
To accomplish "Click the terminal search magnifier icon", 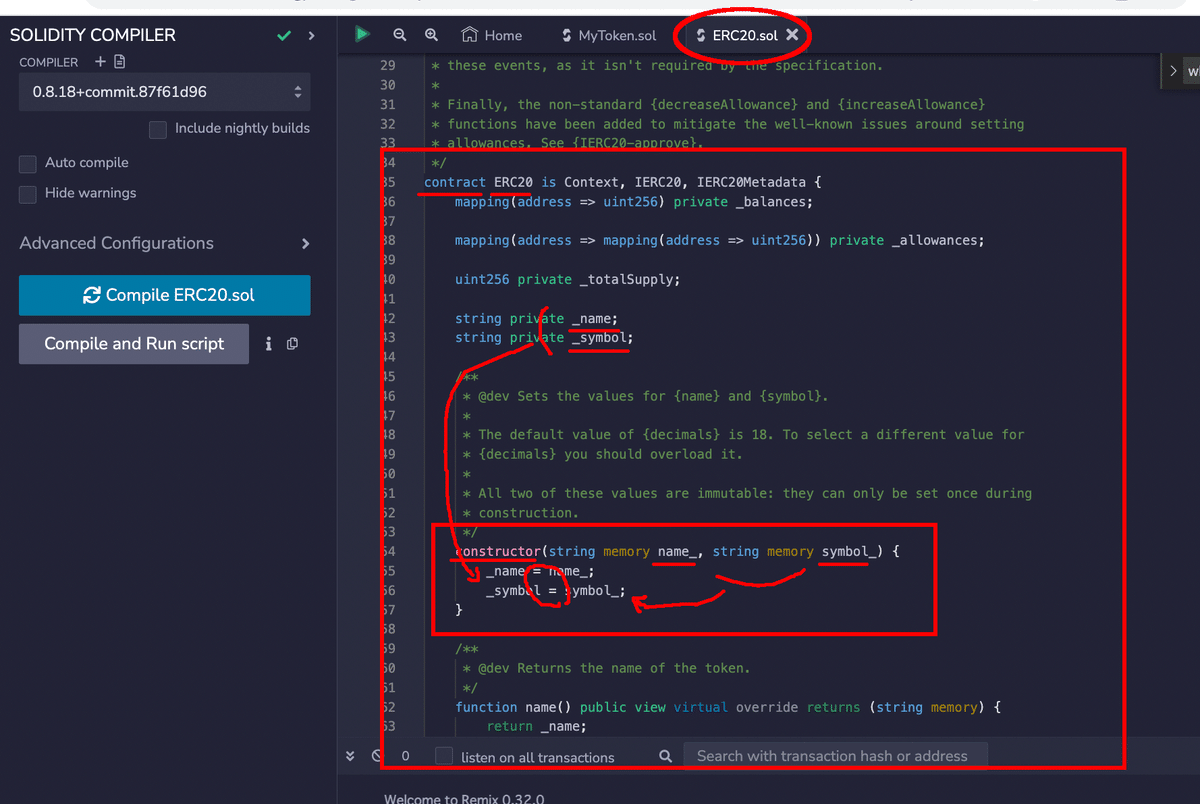I will [666, 756].
